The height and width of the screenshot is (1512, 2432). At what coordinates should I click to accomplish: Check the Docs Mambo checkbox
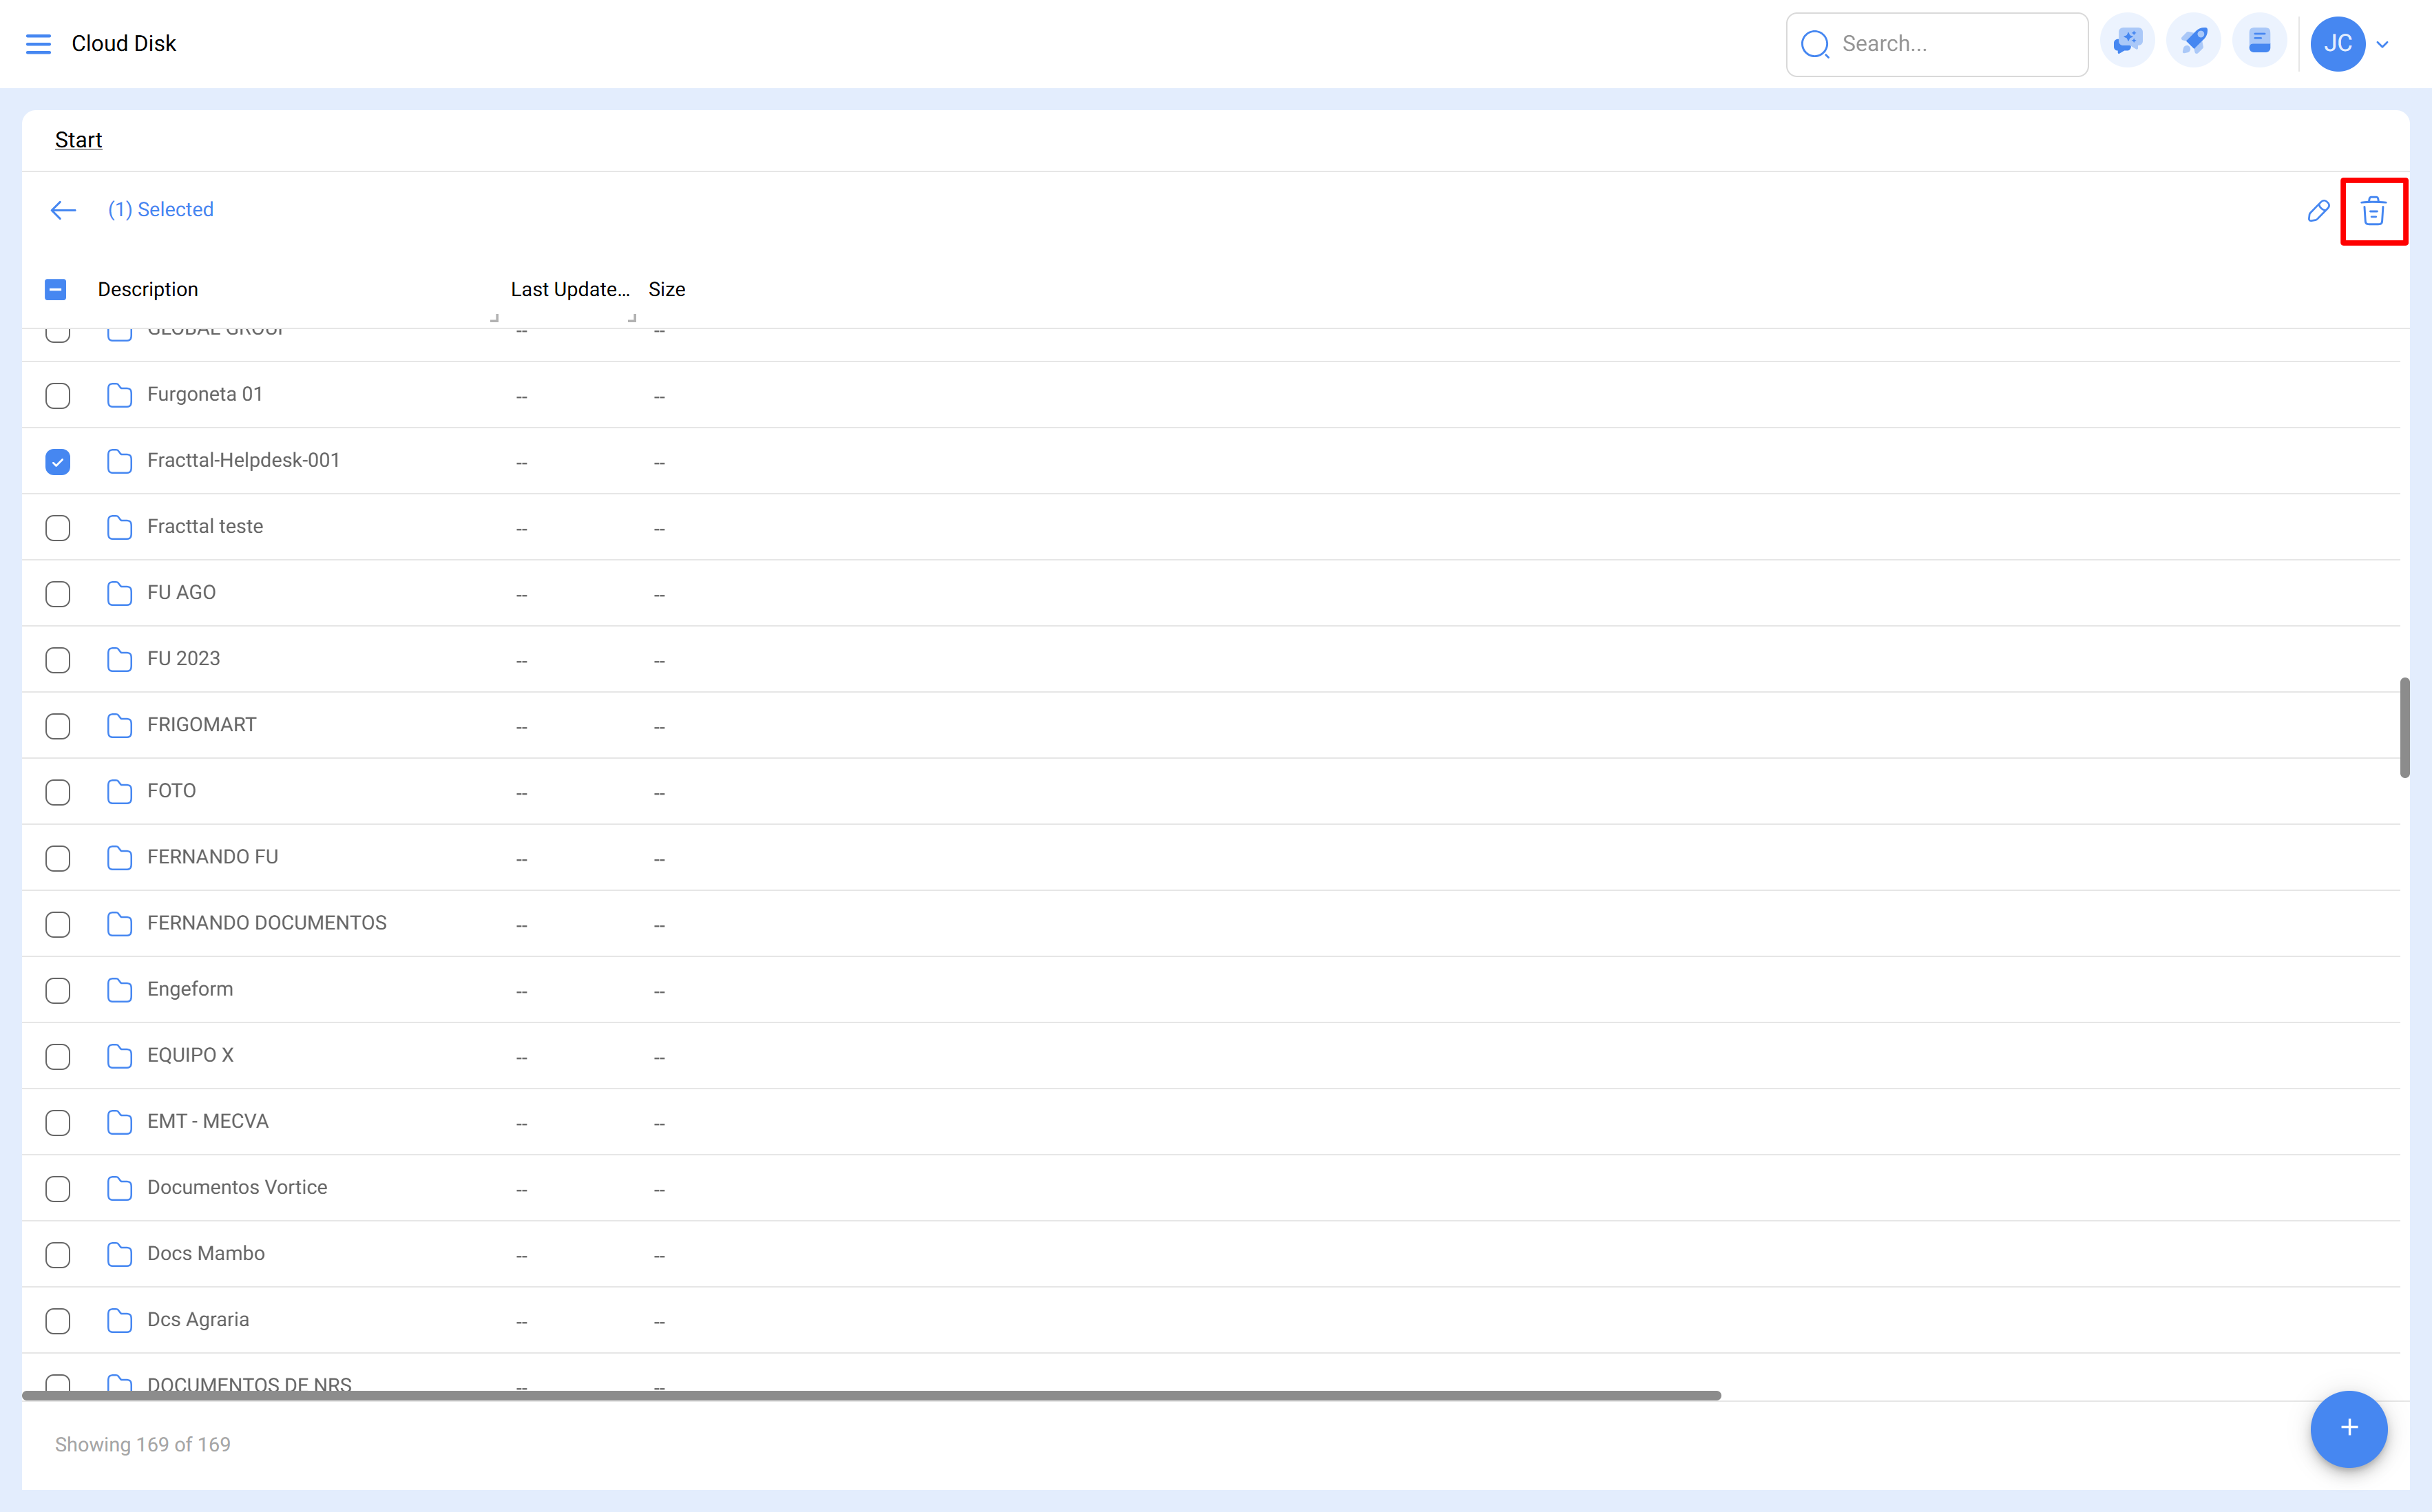pos(58,1254)
